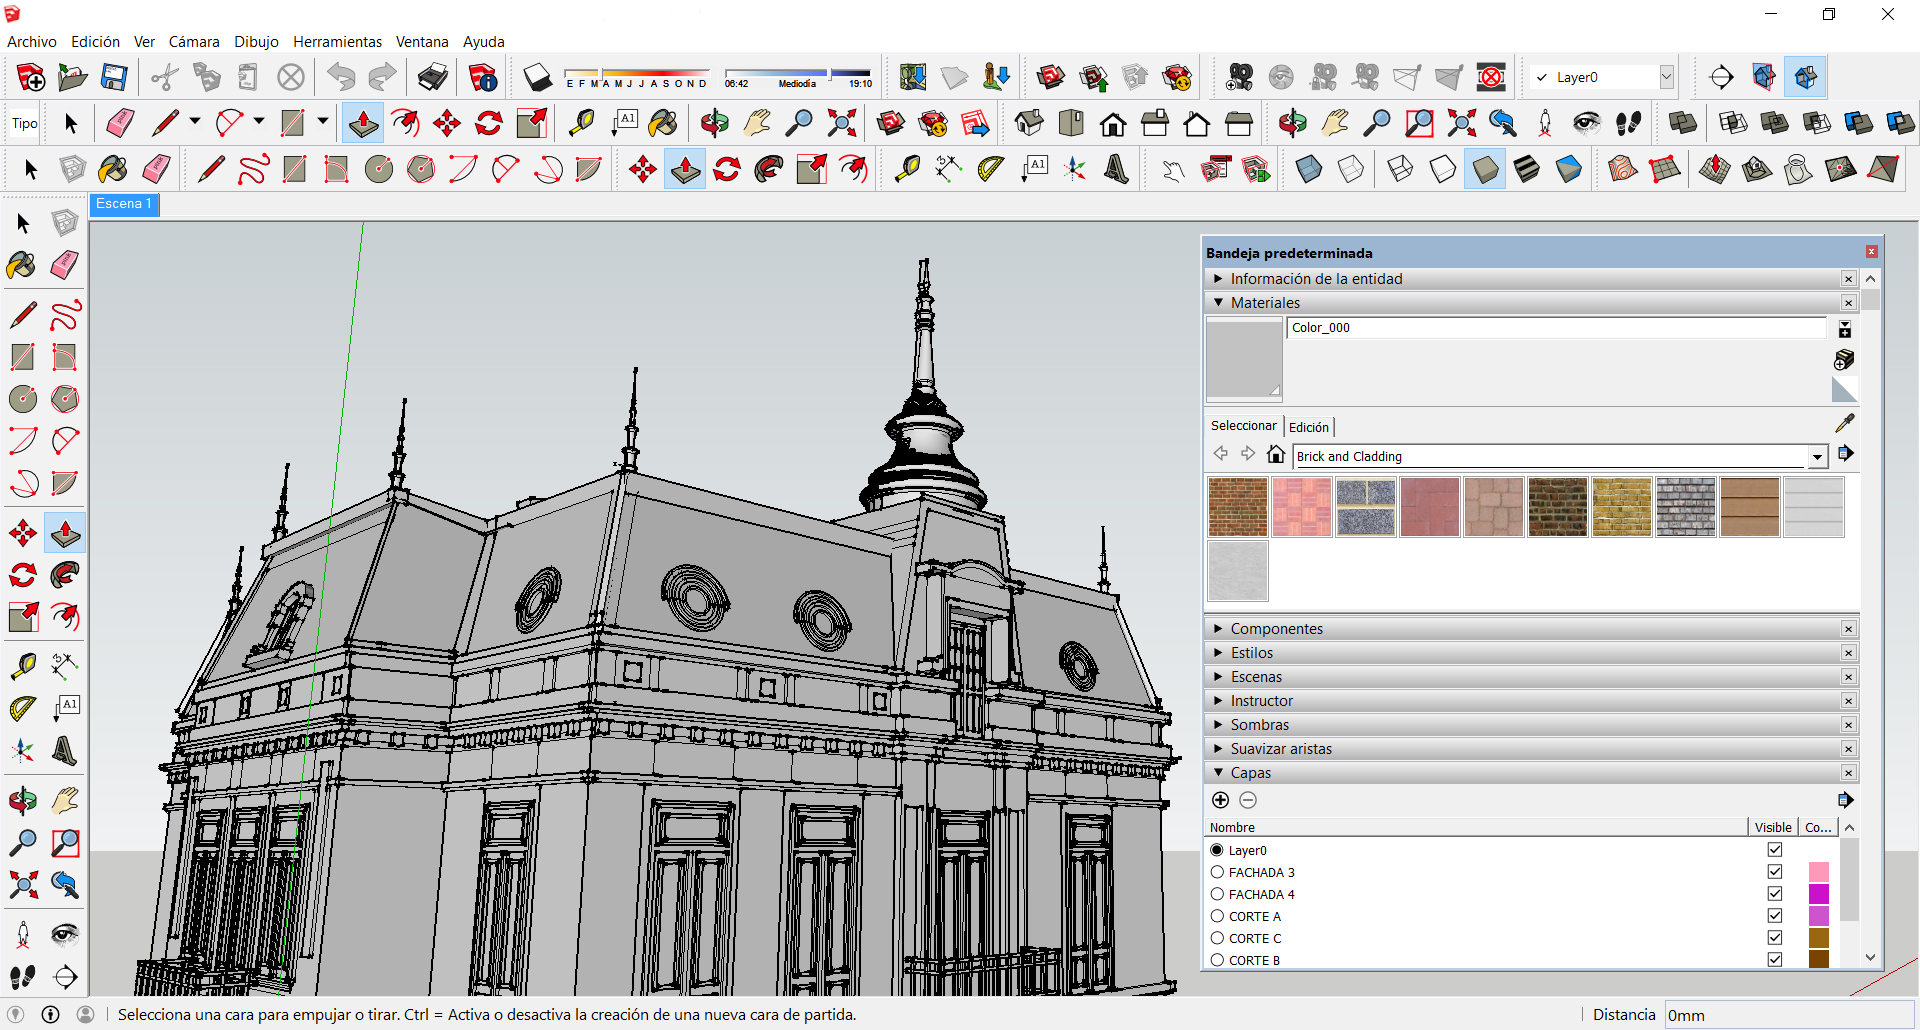Switch to the Edición tab in Materiales
This screenshot has width=1920, height=1030.
pyautogui.click(x=1308, y=426)
